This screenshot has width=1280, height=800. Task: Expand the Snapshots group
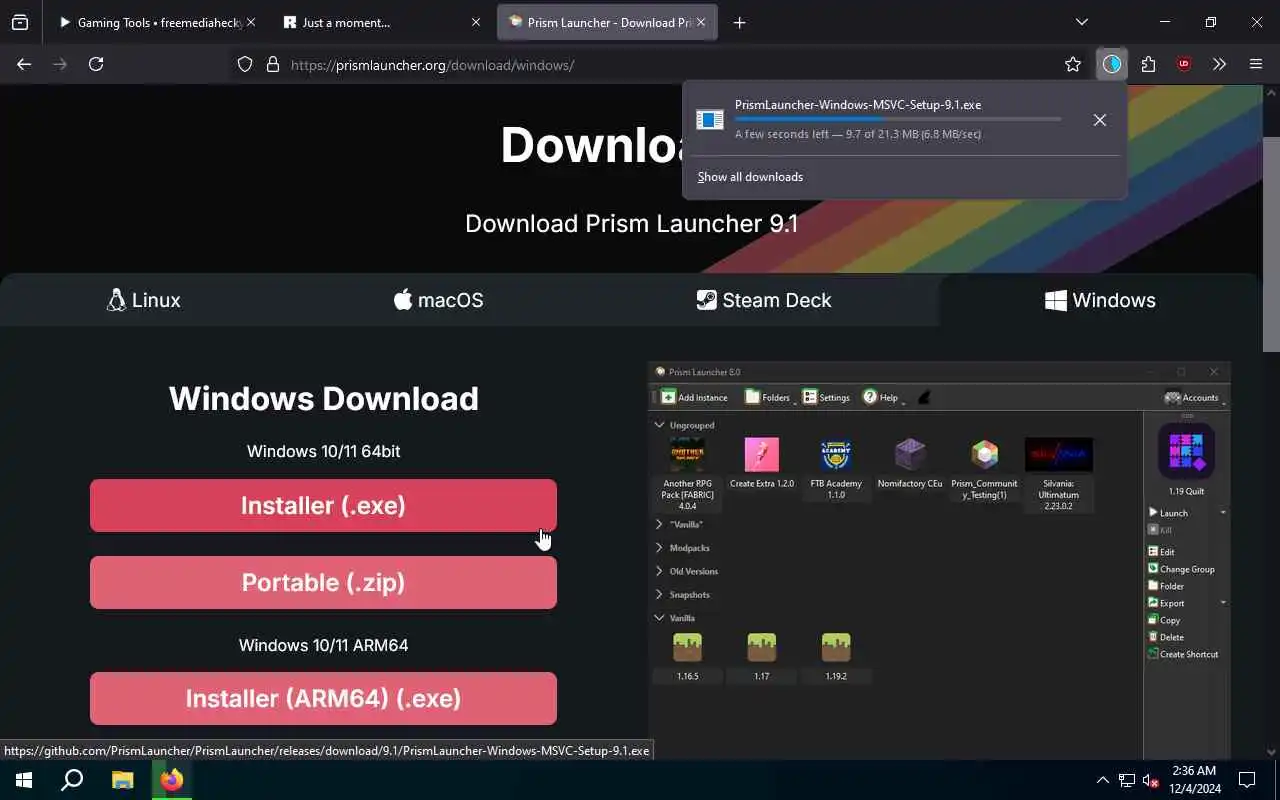[x=659, y=595]
